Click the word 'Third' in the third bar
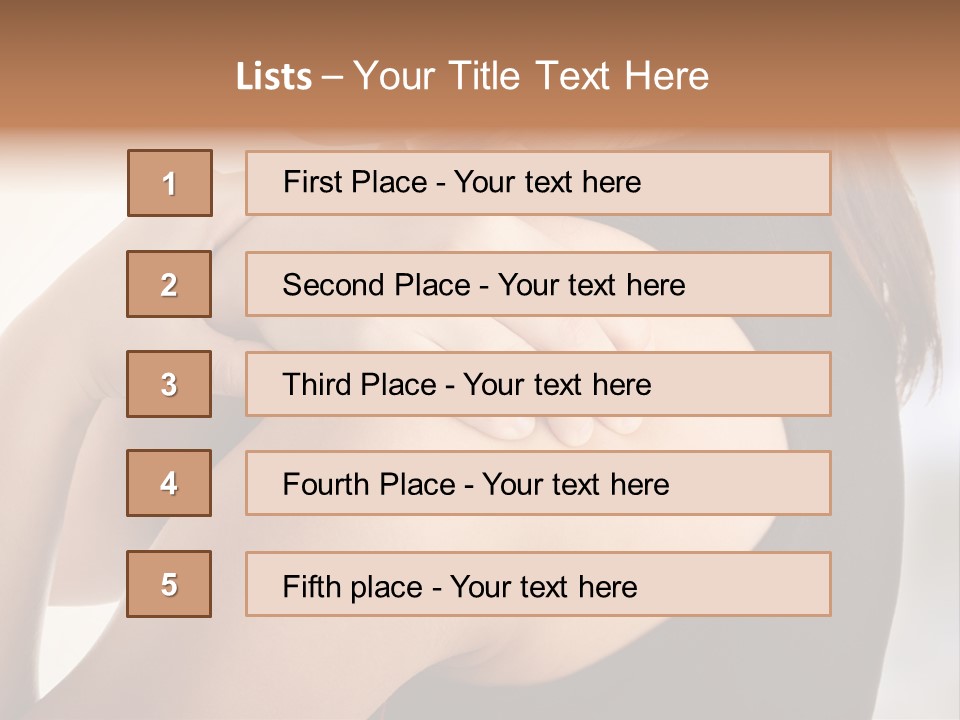The width and height of the screenshot is (960, 720). 316,384
